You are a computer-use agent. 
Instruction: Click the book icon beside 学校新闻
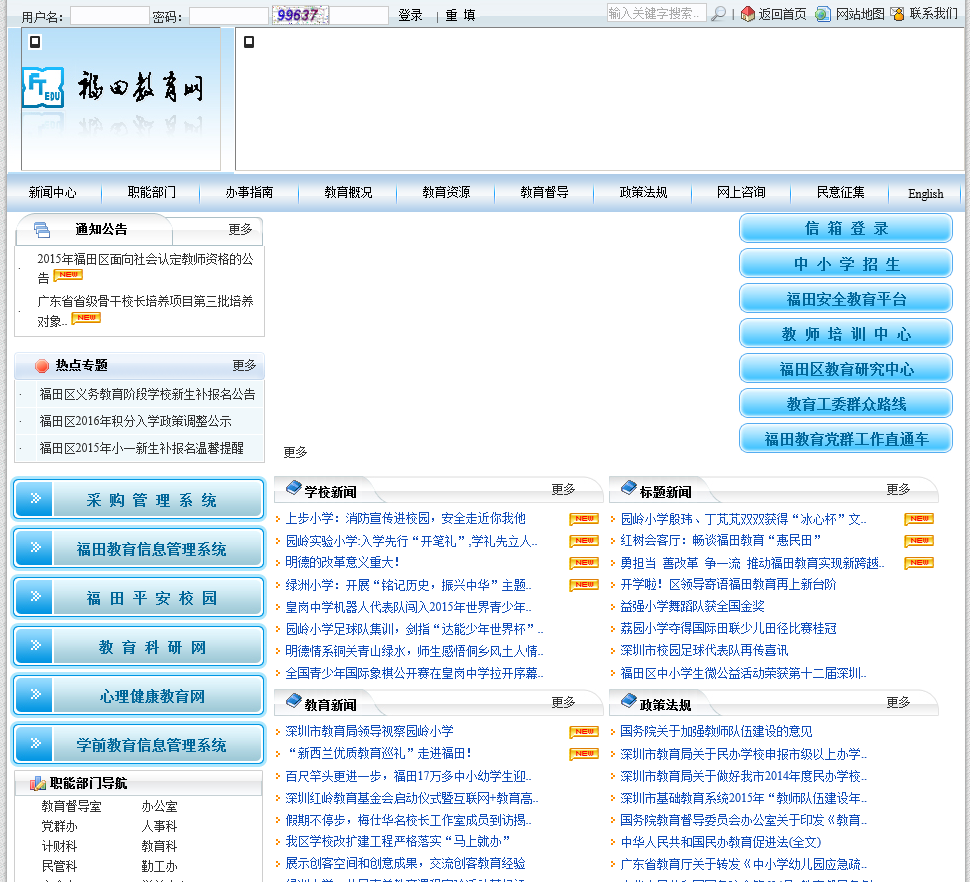[293, 489]
